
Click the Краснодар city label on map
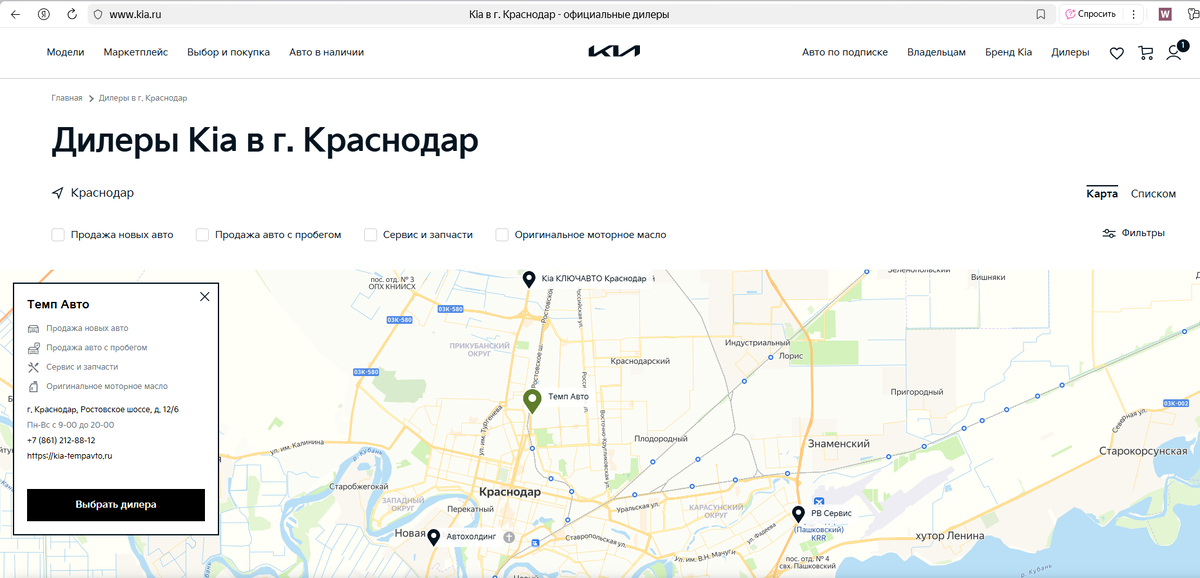pyautogui.click(x=510, y=492)
